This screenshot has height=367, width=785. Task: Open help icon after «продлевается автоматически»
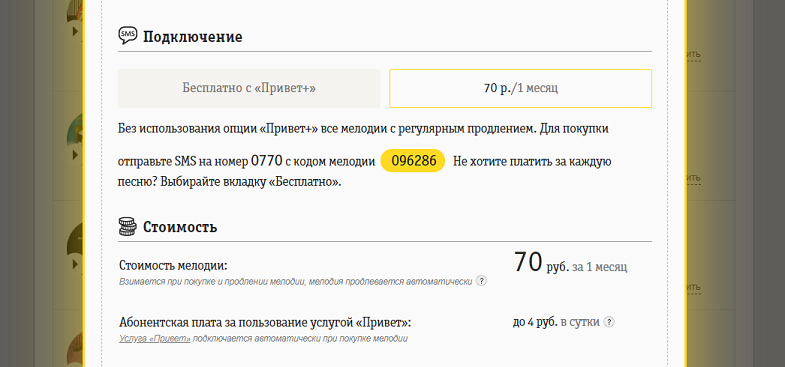click(x=481, y=280)
